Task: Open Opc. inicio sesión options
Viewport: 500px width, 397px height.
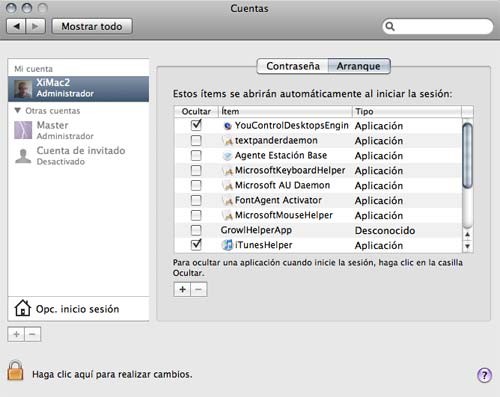Action: tap(78, 309)
